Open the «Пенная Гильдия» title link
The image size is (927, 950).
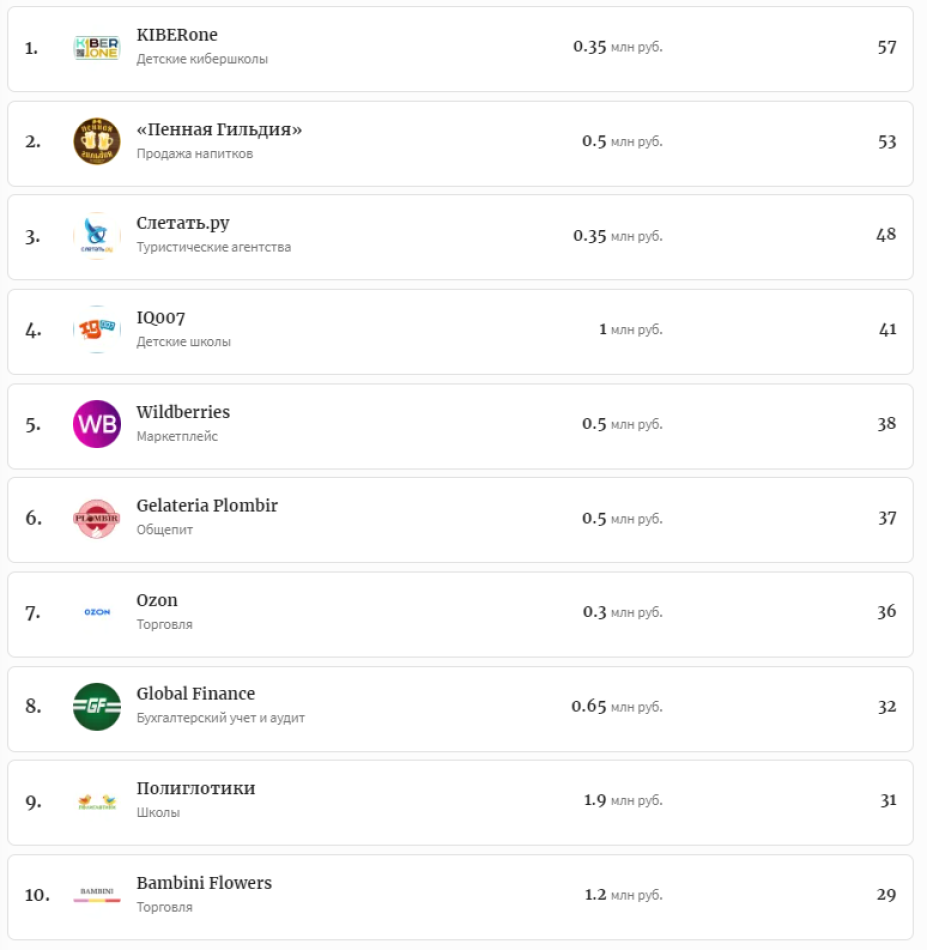pos(219,130)
